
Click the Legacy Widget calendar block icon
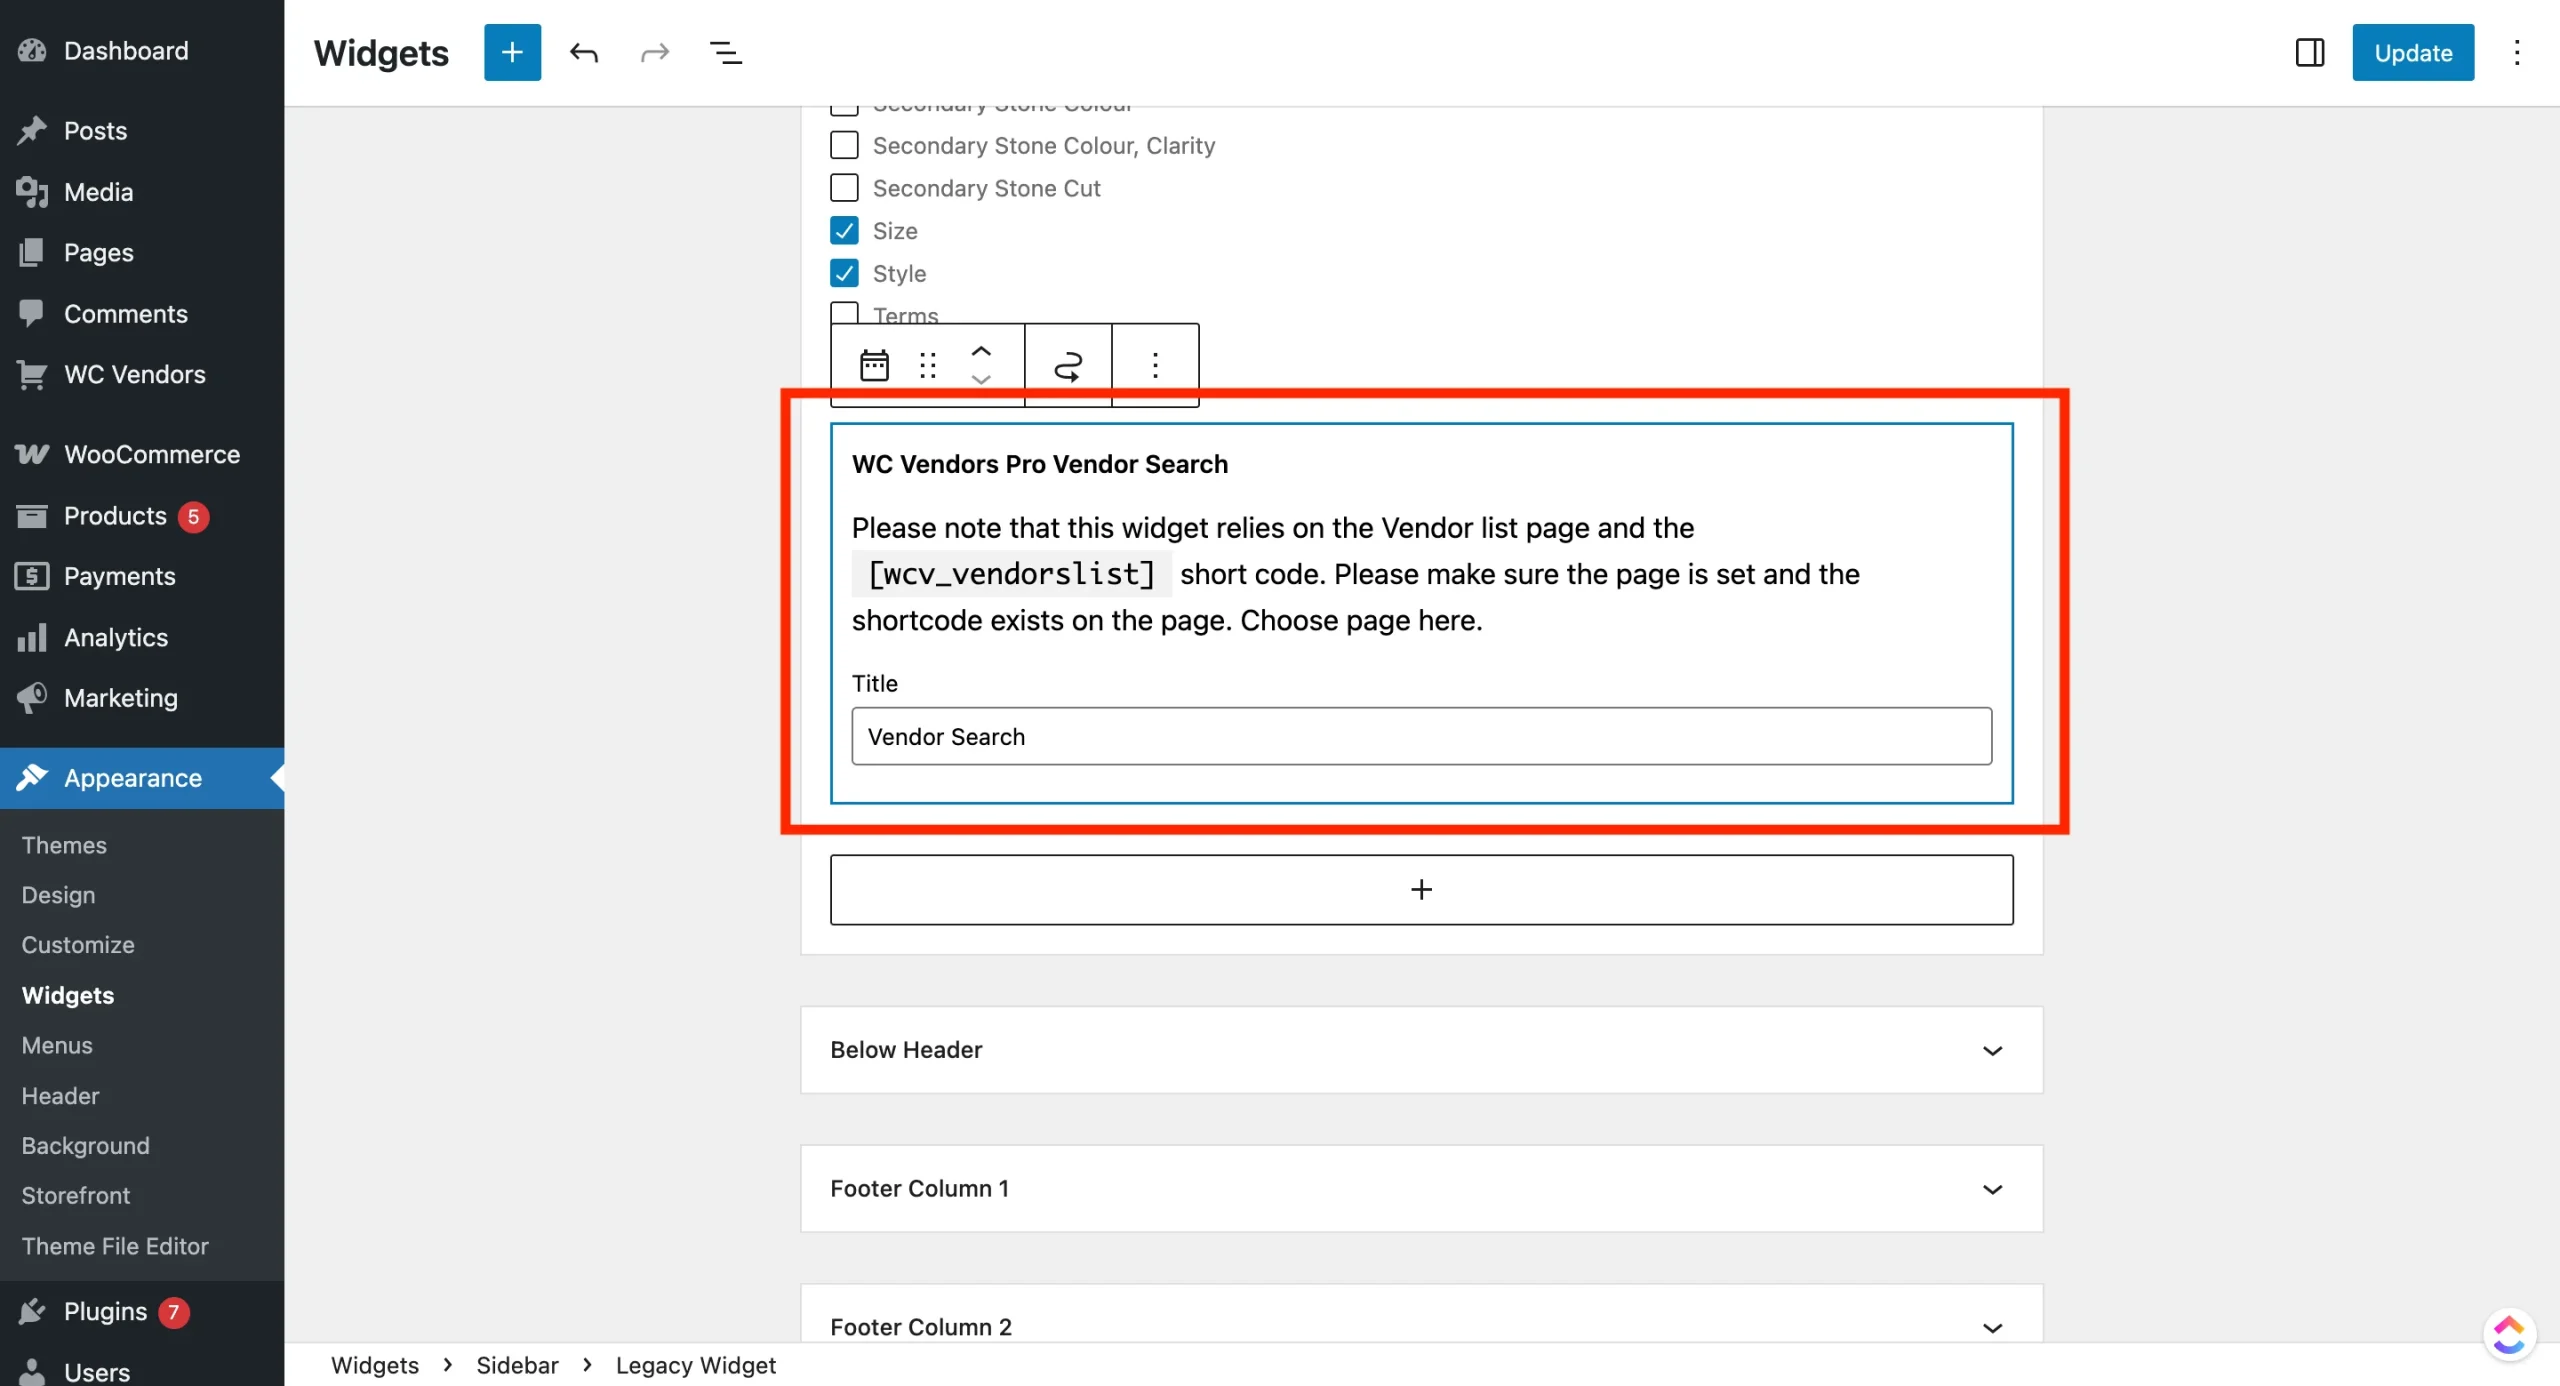click(874, 365)
